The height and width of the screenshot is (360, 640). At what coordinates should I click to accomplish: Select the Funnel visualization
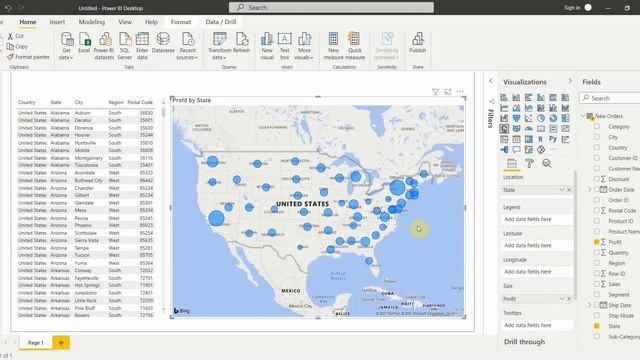click(516, 118)
